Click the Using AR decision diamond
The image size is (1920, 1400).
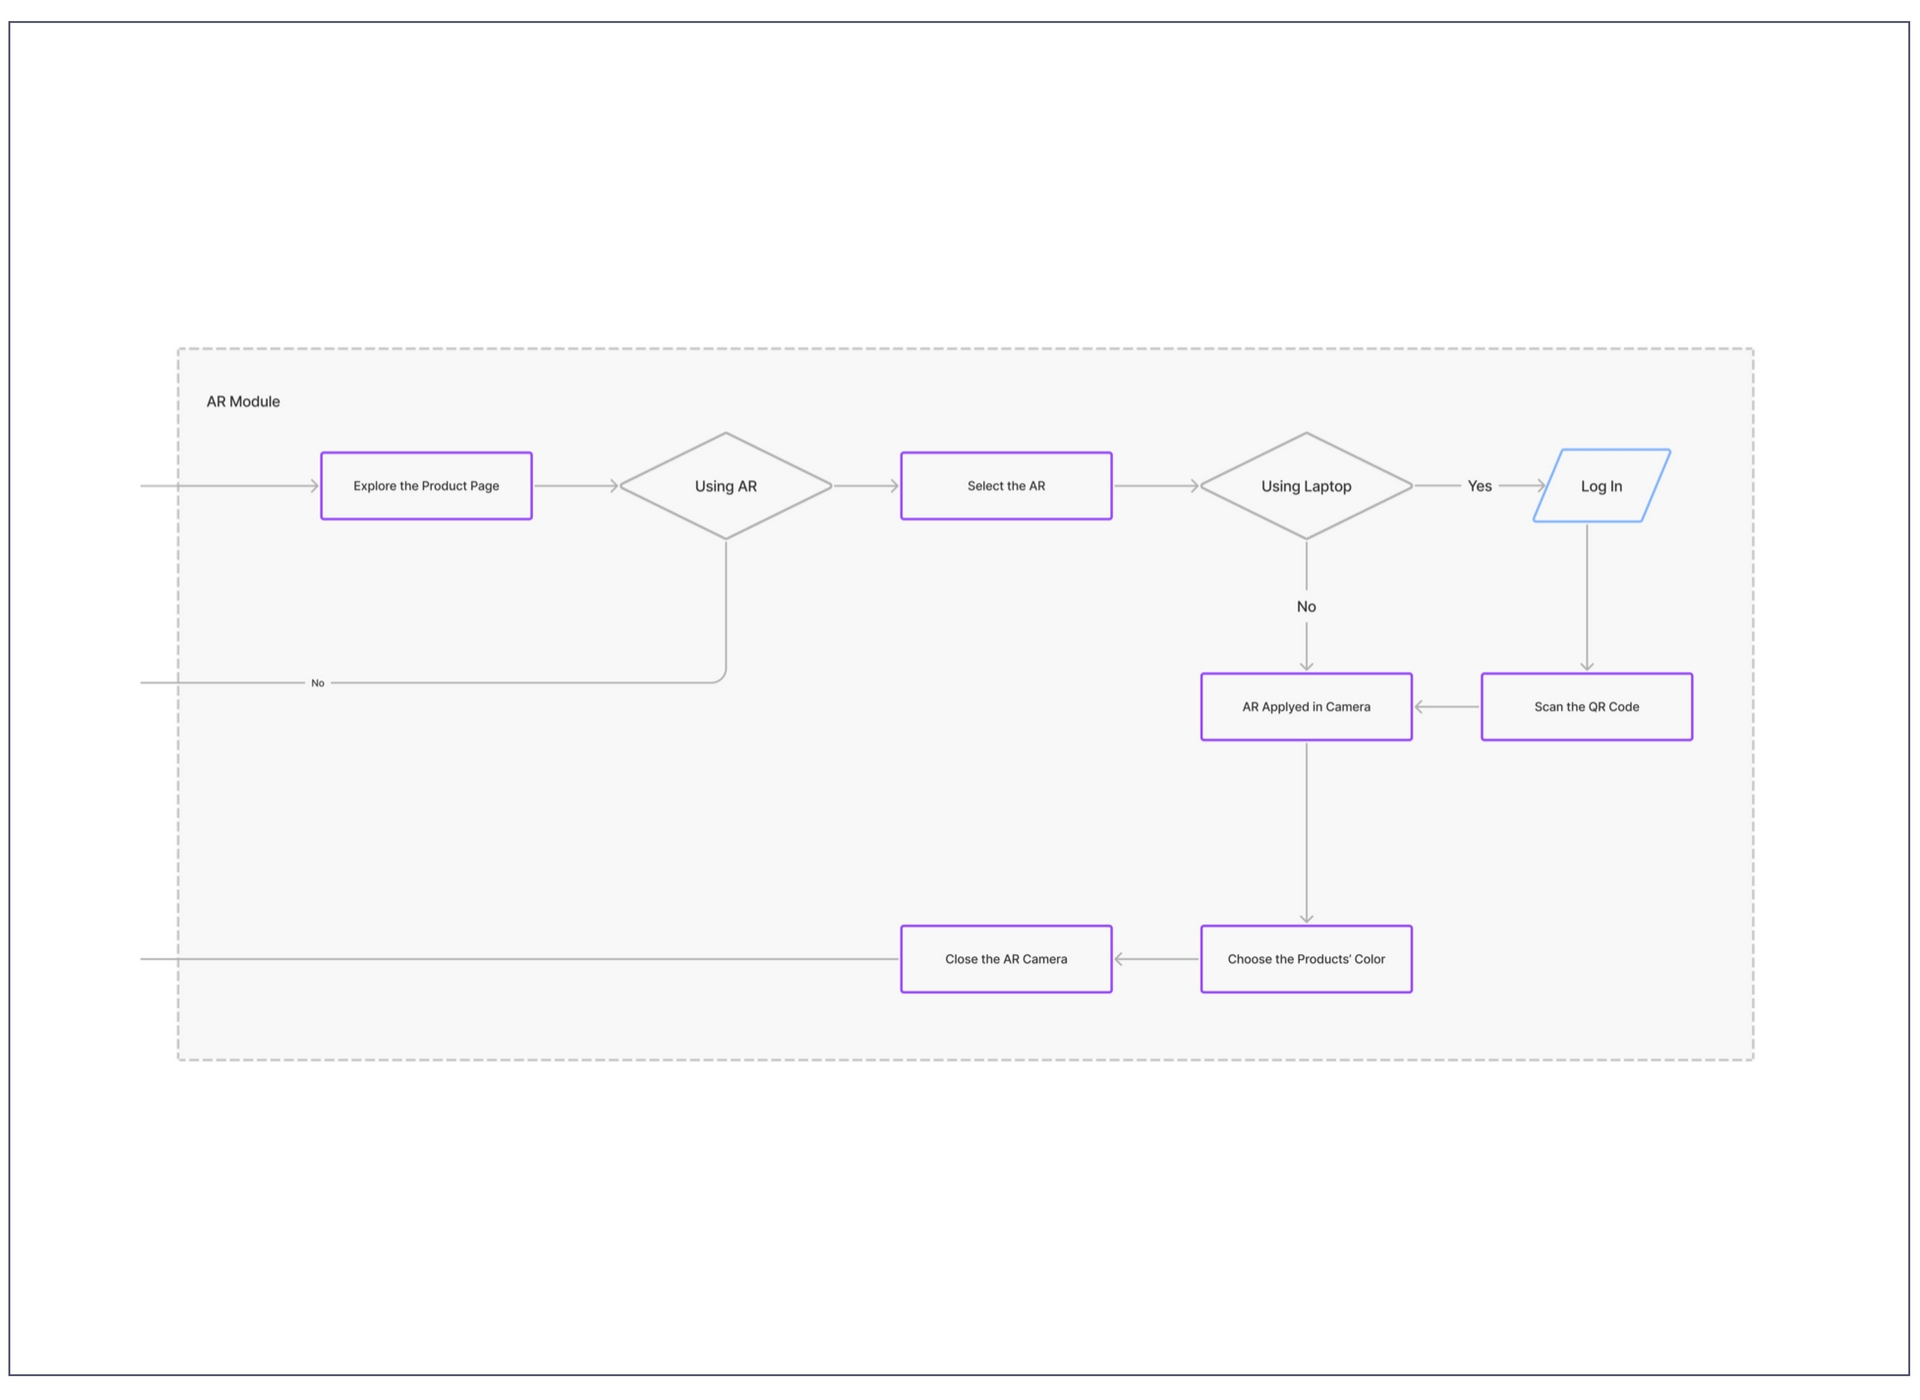pyautogui.click(x=726, y=486)
